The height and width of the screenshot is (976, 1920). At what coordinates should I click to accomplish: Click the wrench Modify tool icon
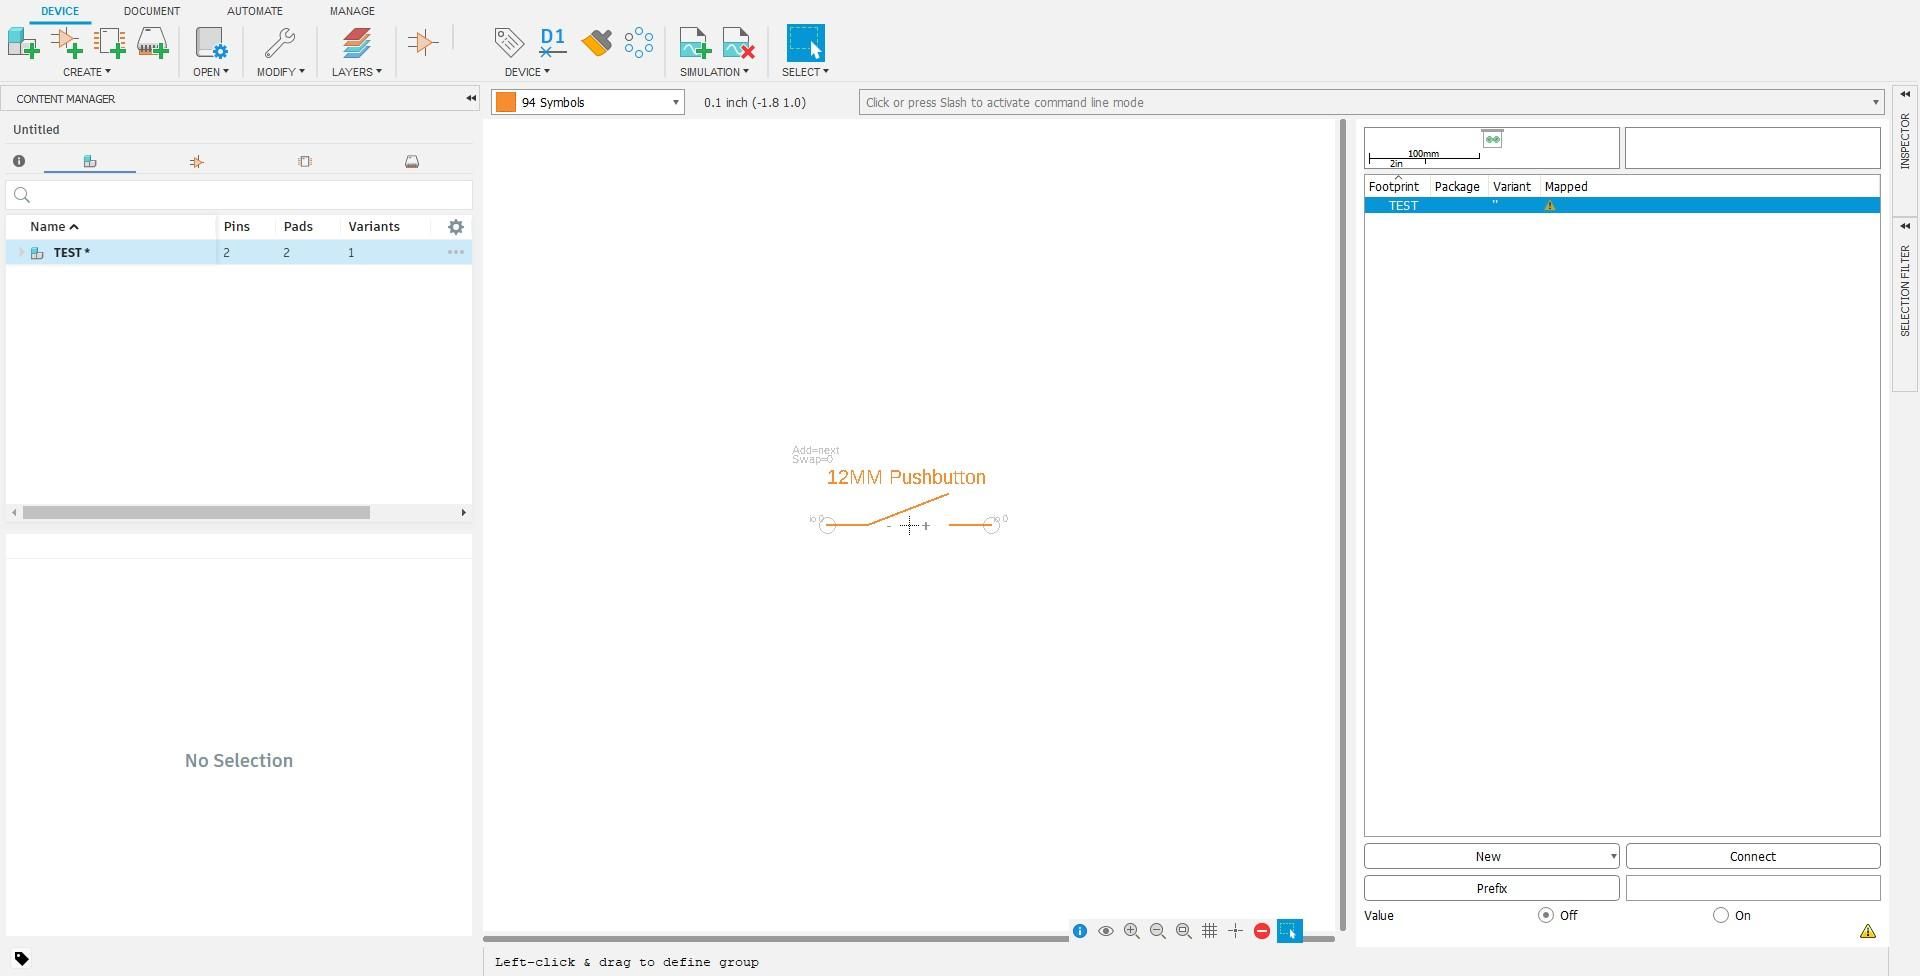[x=280, y=43]
